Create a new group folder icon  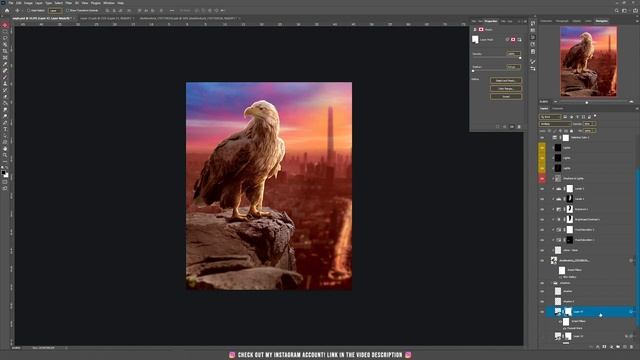[618, 347]
